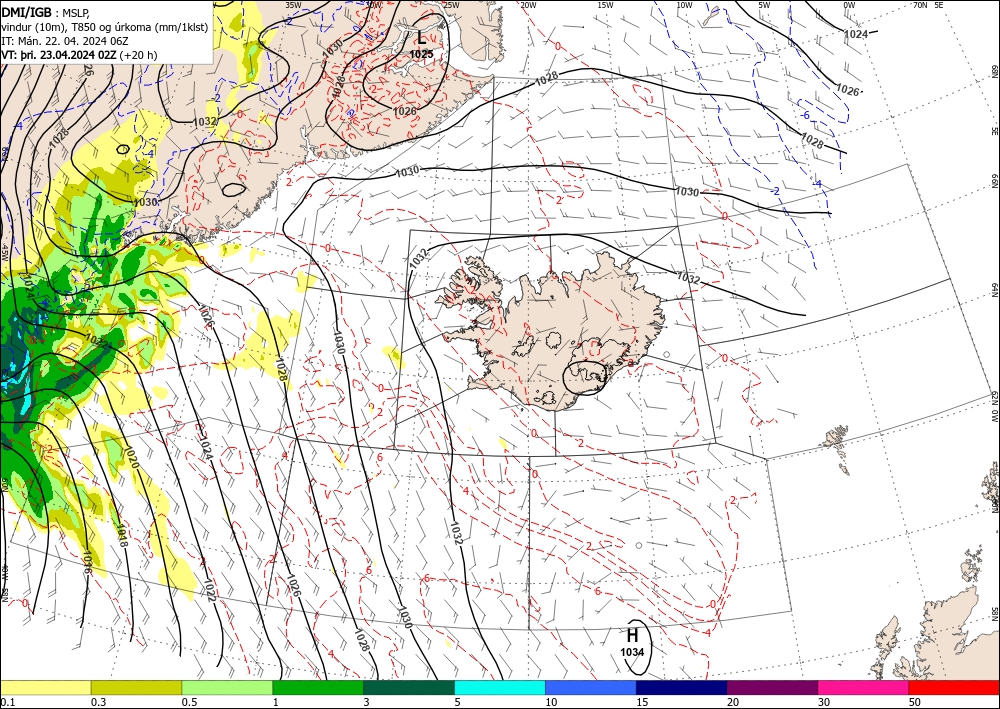Click the '1034' high pressure value

coord(632,652)
